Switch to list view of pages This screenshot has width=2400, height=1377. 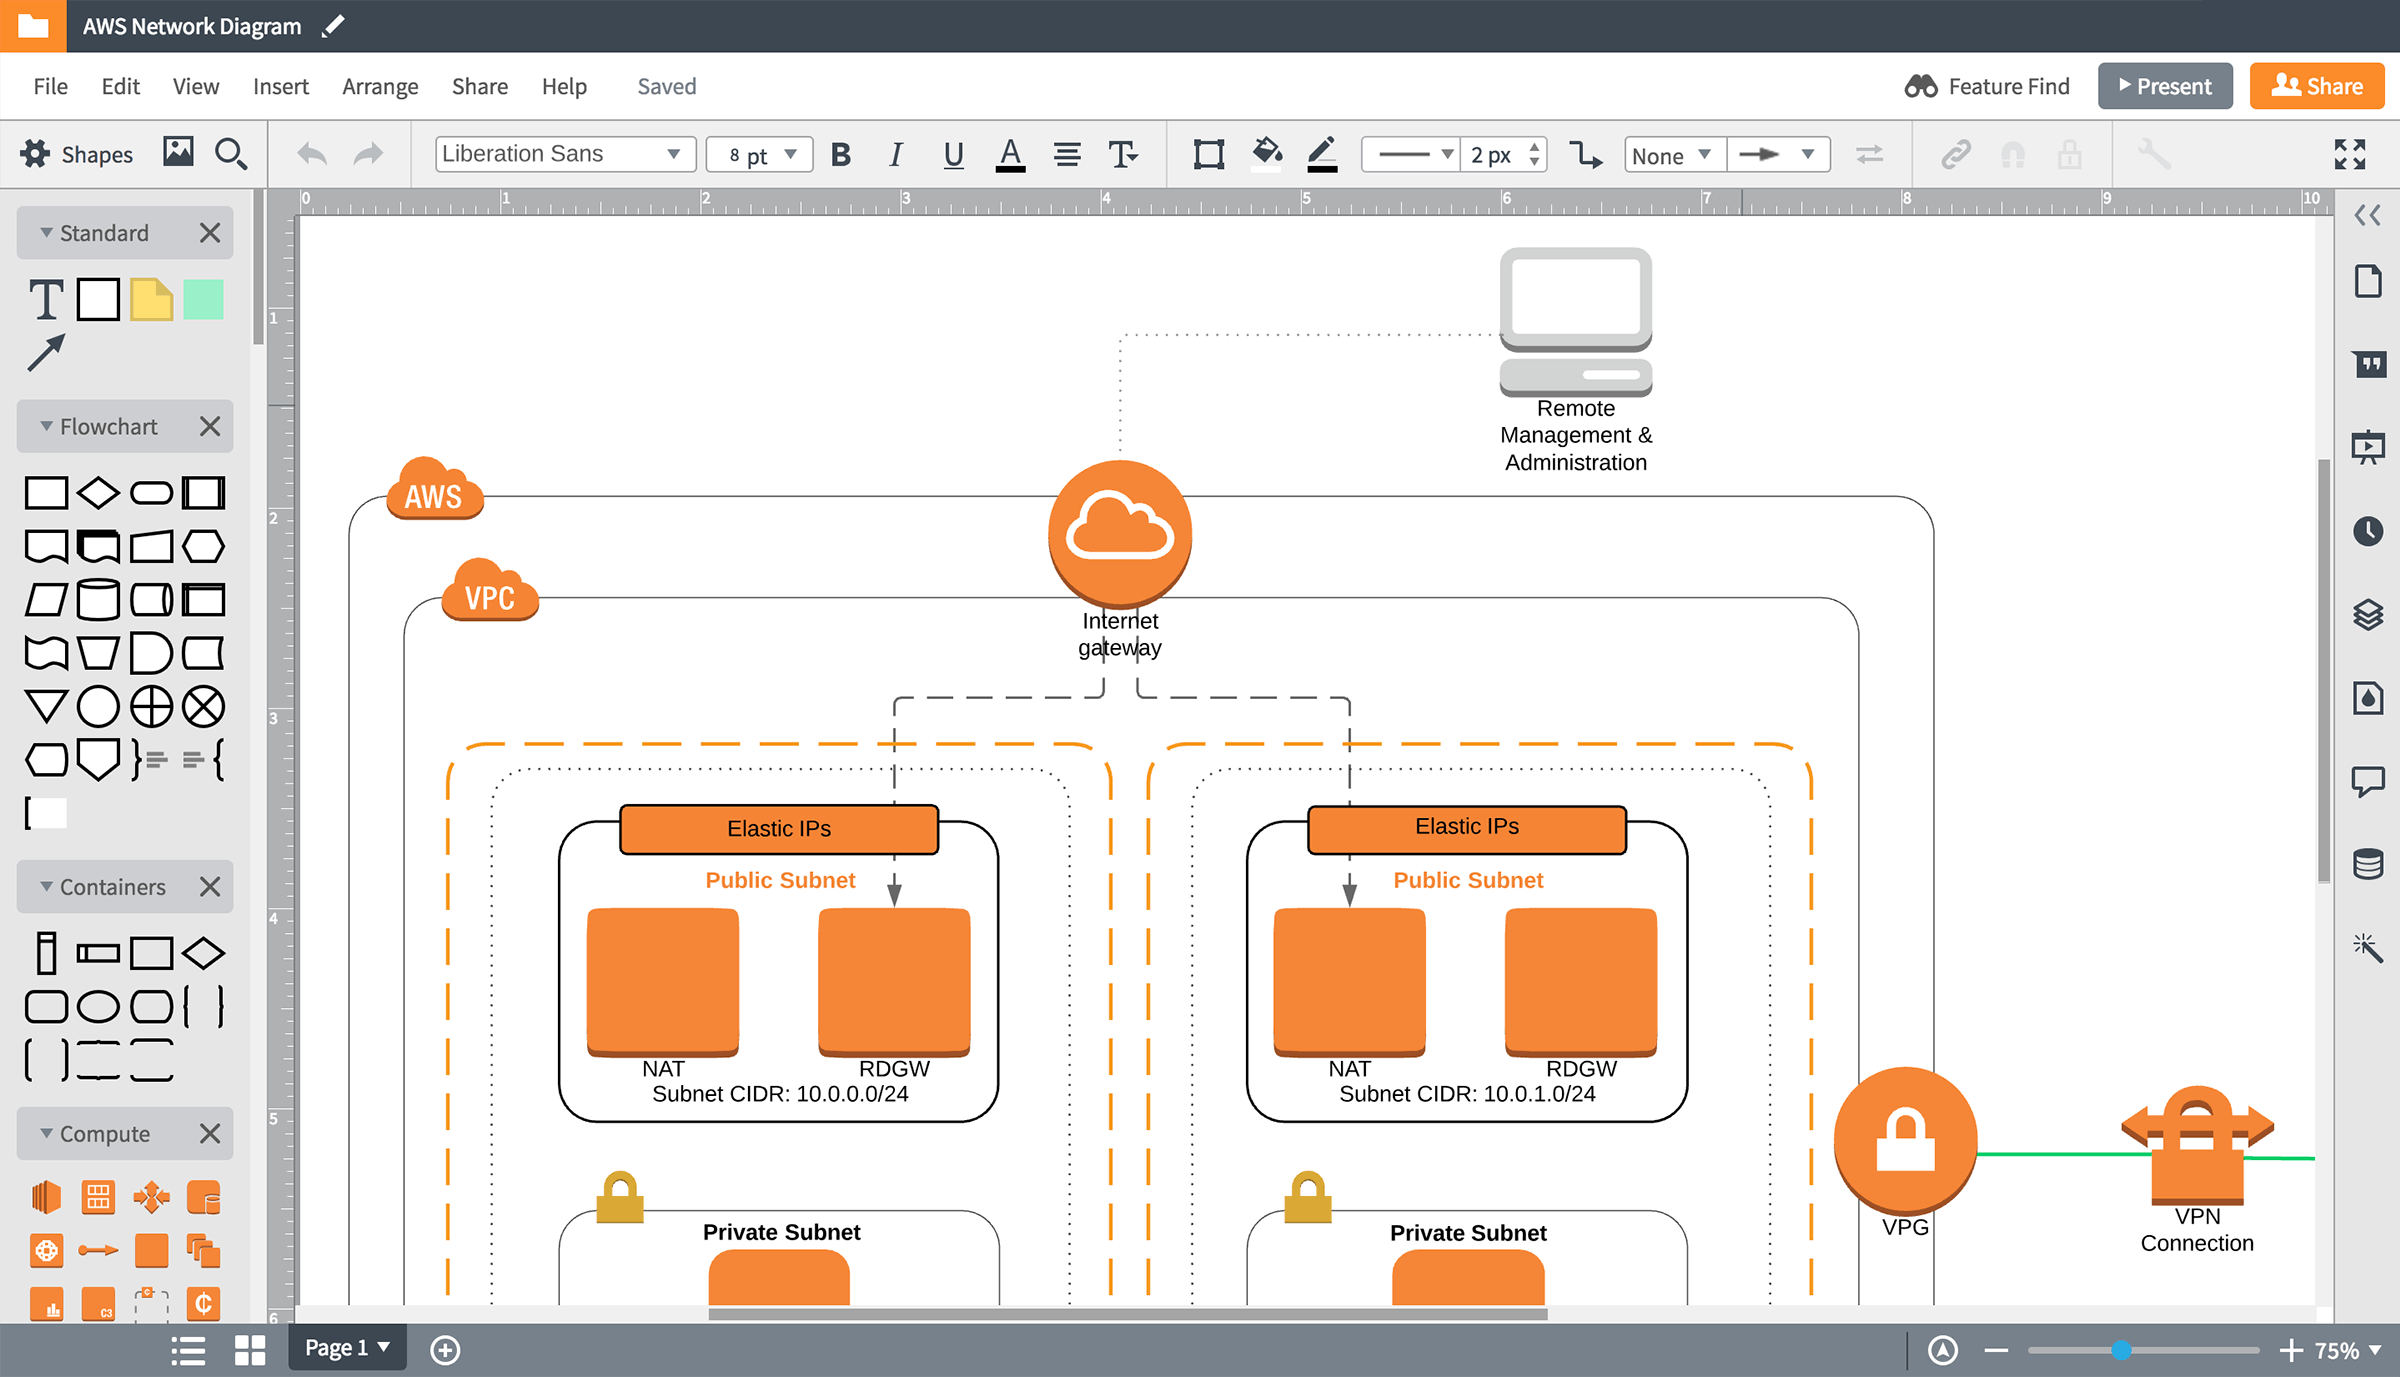click(188, 1350)
